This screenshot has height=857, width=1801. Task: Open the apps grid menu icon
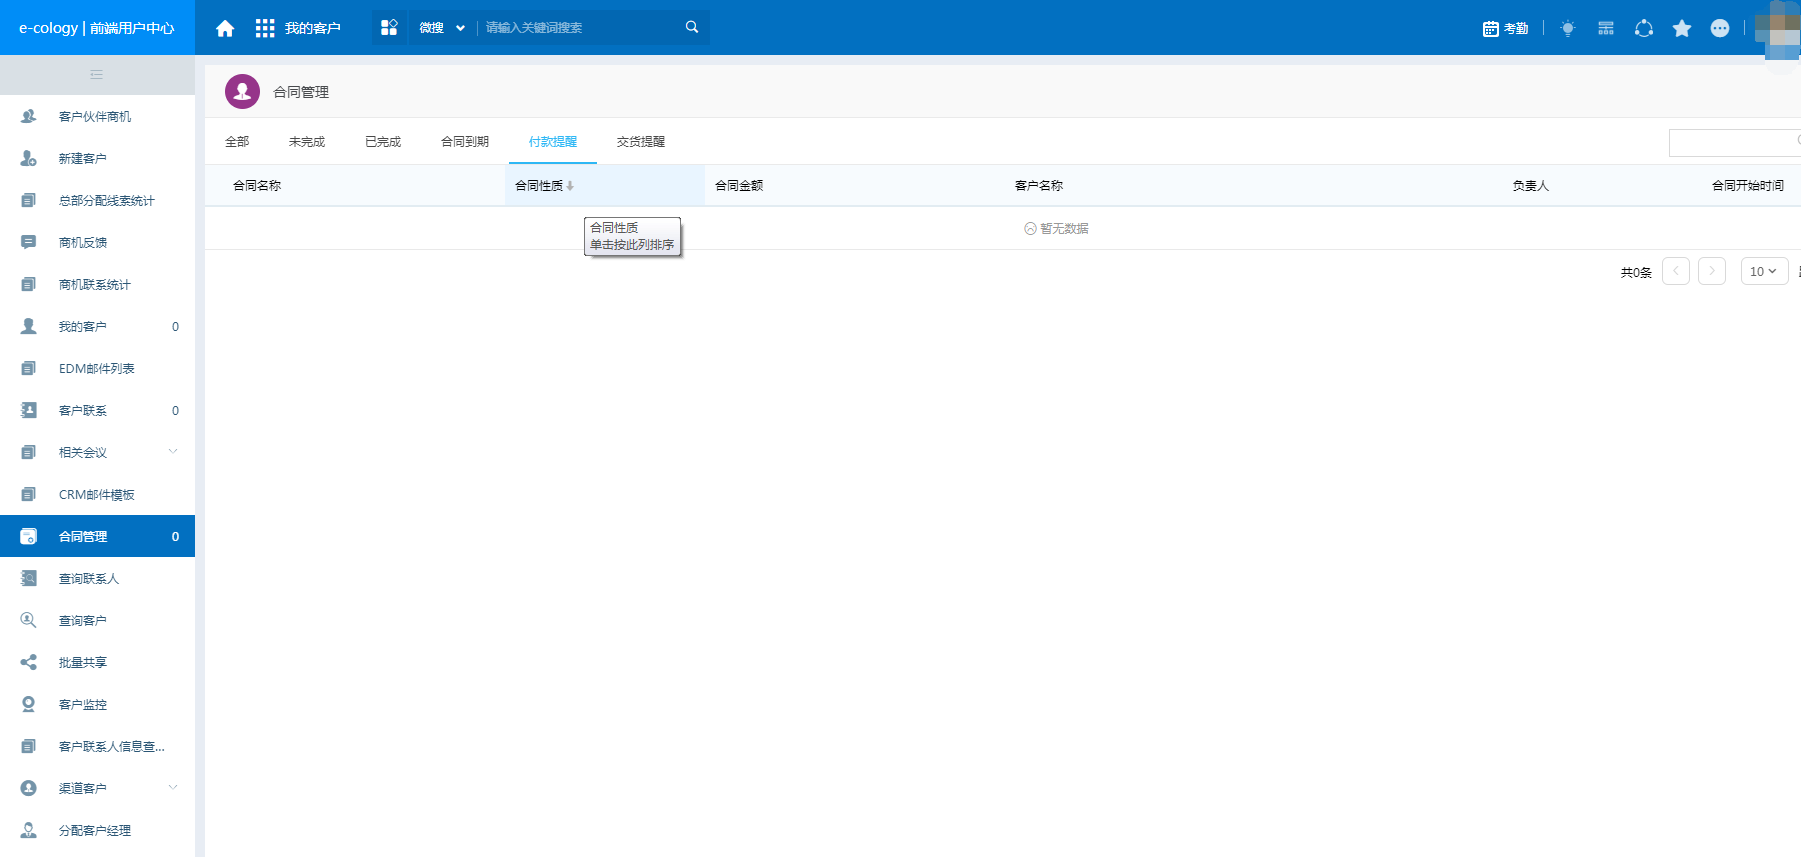(265, 28)
